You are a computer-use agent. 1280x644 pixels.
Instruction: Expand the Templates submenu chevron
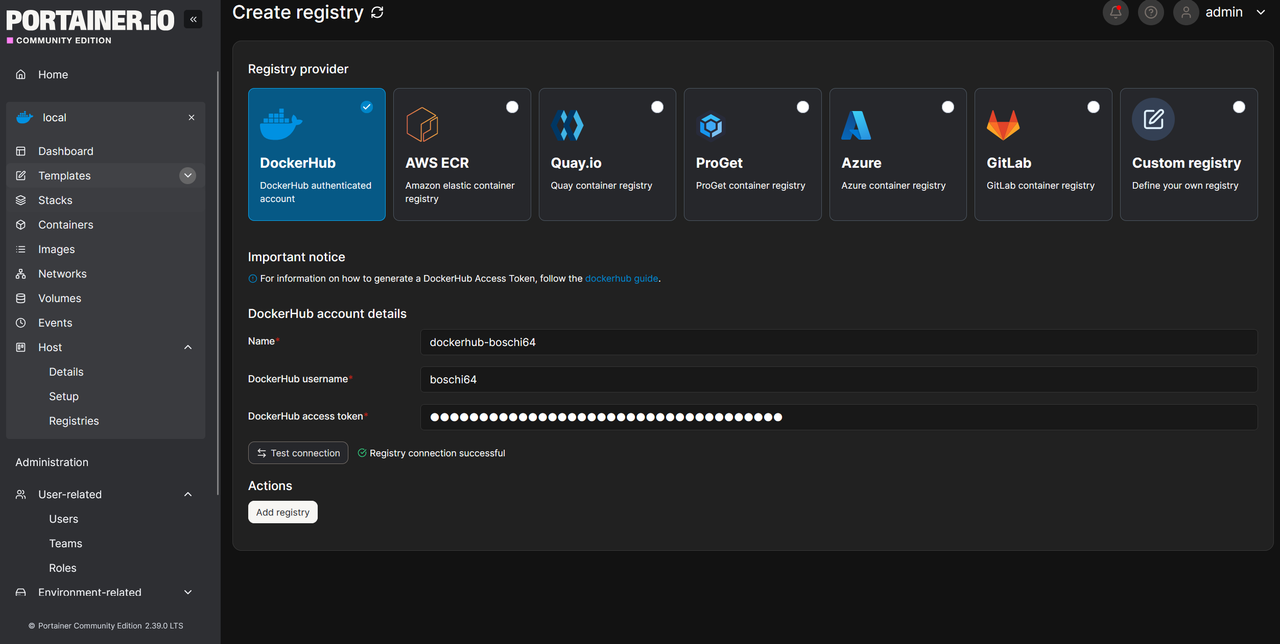click(187, 176)
